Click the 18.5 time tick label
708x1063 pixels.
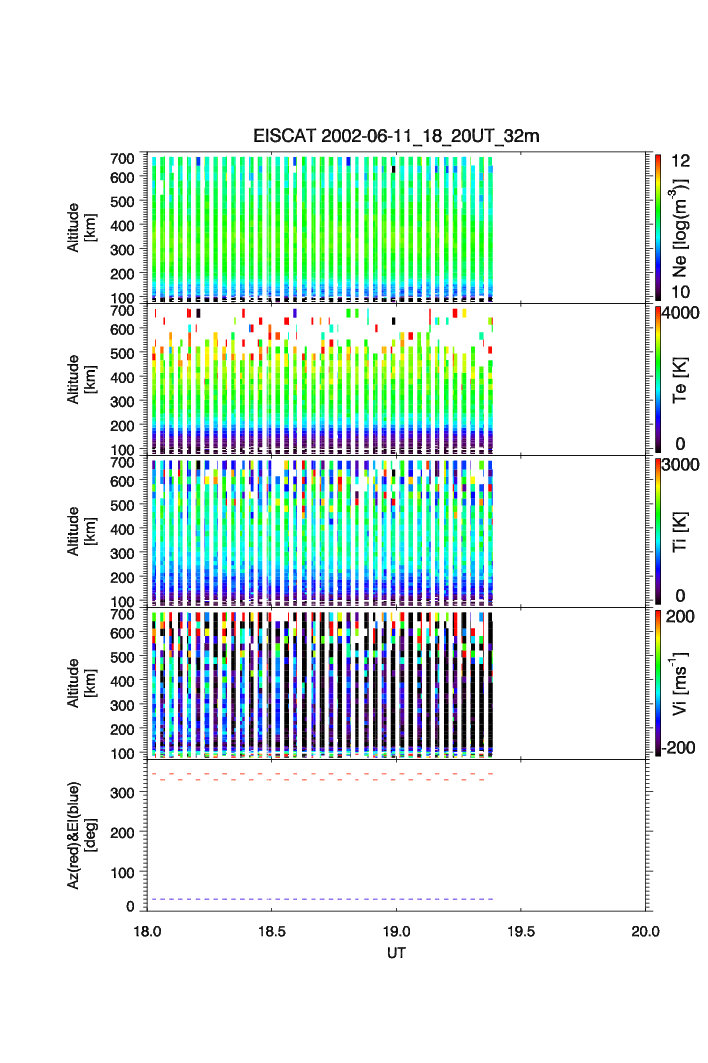click(x=271, y=931)
